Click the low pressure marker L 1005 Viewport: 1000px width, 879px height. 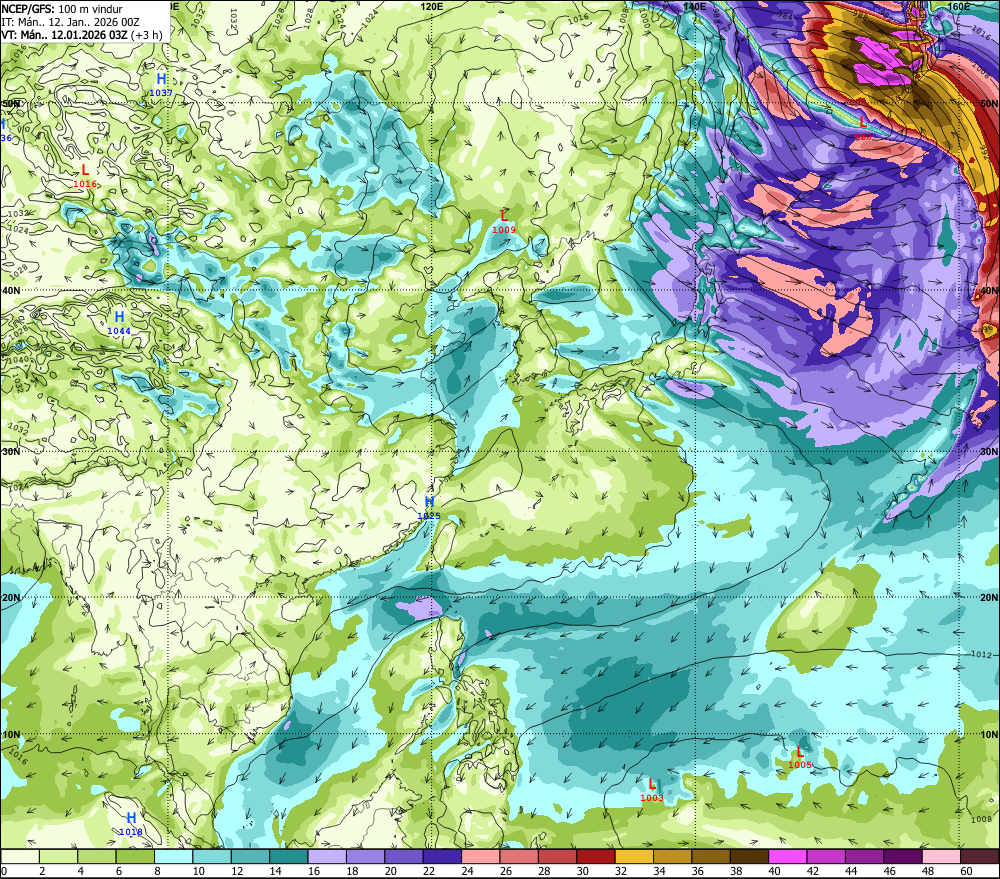click(x=800, y=757)
